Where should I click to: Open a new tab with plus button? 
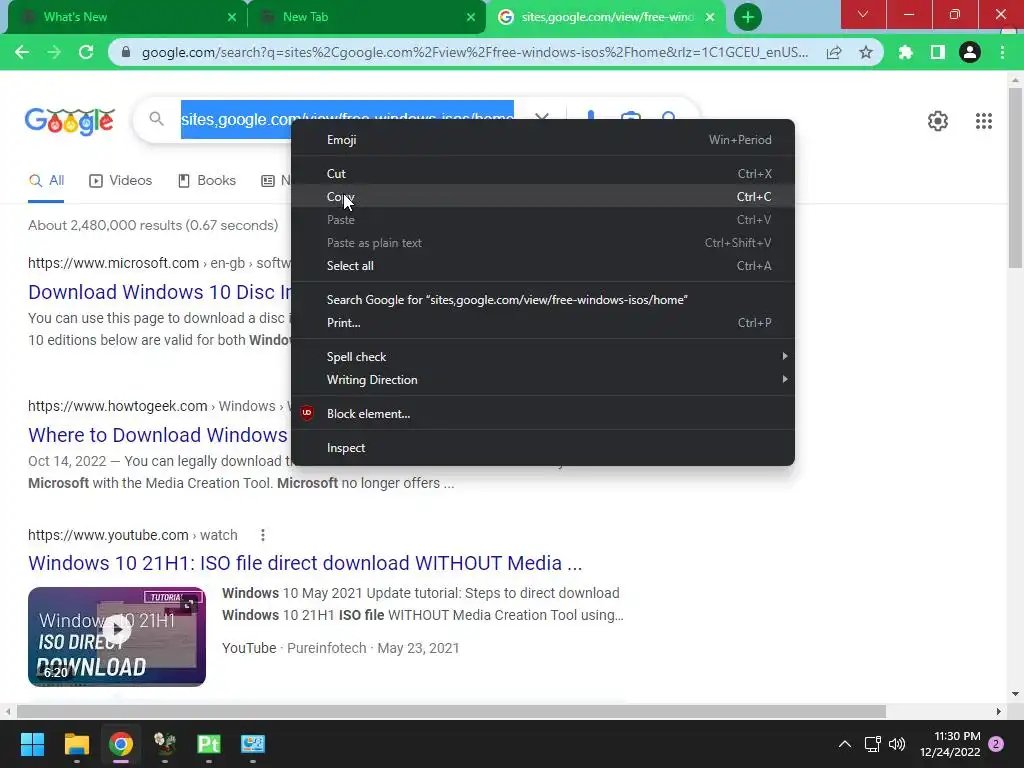(748, 17)
